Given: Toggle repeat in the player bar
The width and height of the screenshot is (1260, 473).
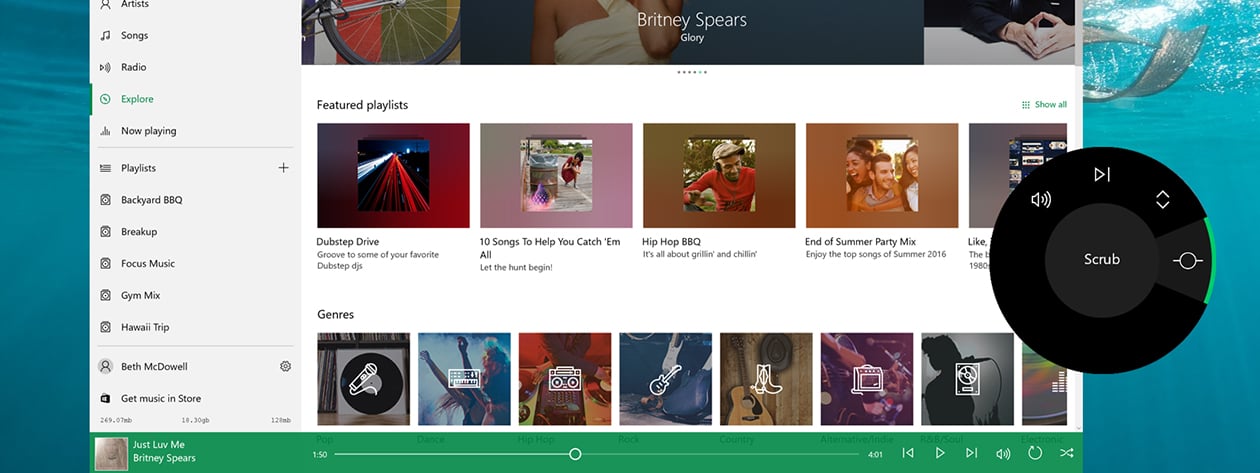Looking at the screenshot, I should coord(1035,453).
